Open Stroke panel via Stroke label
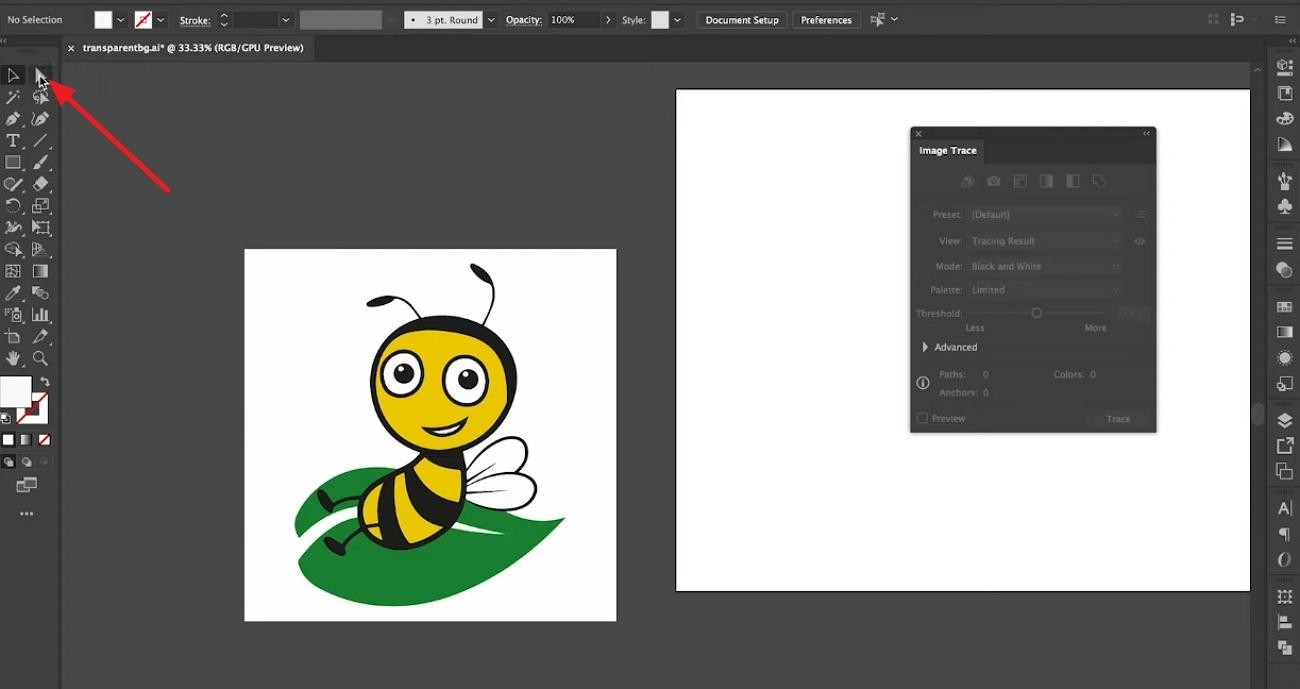 (x=195, y=20)
